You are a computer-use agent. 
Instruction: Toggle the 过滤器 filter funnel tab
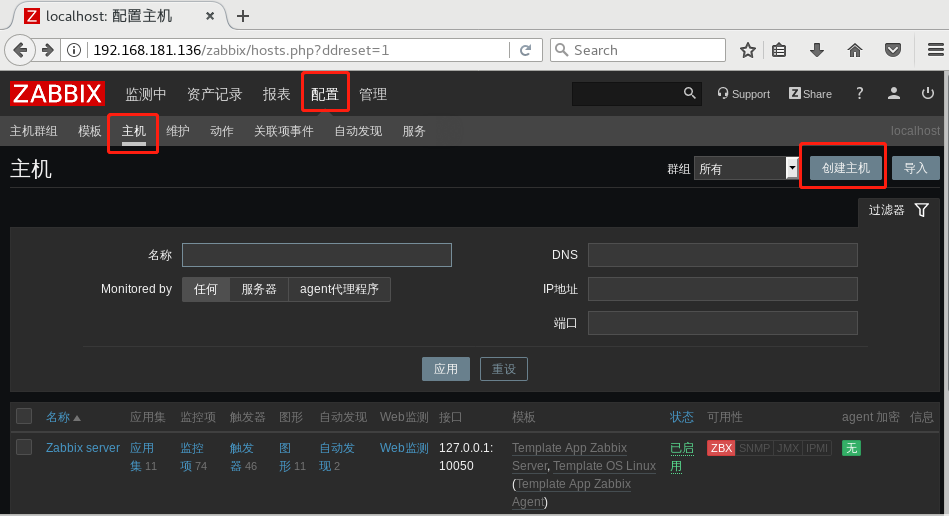(x=899, y=210)
